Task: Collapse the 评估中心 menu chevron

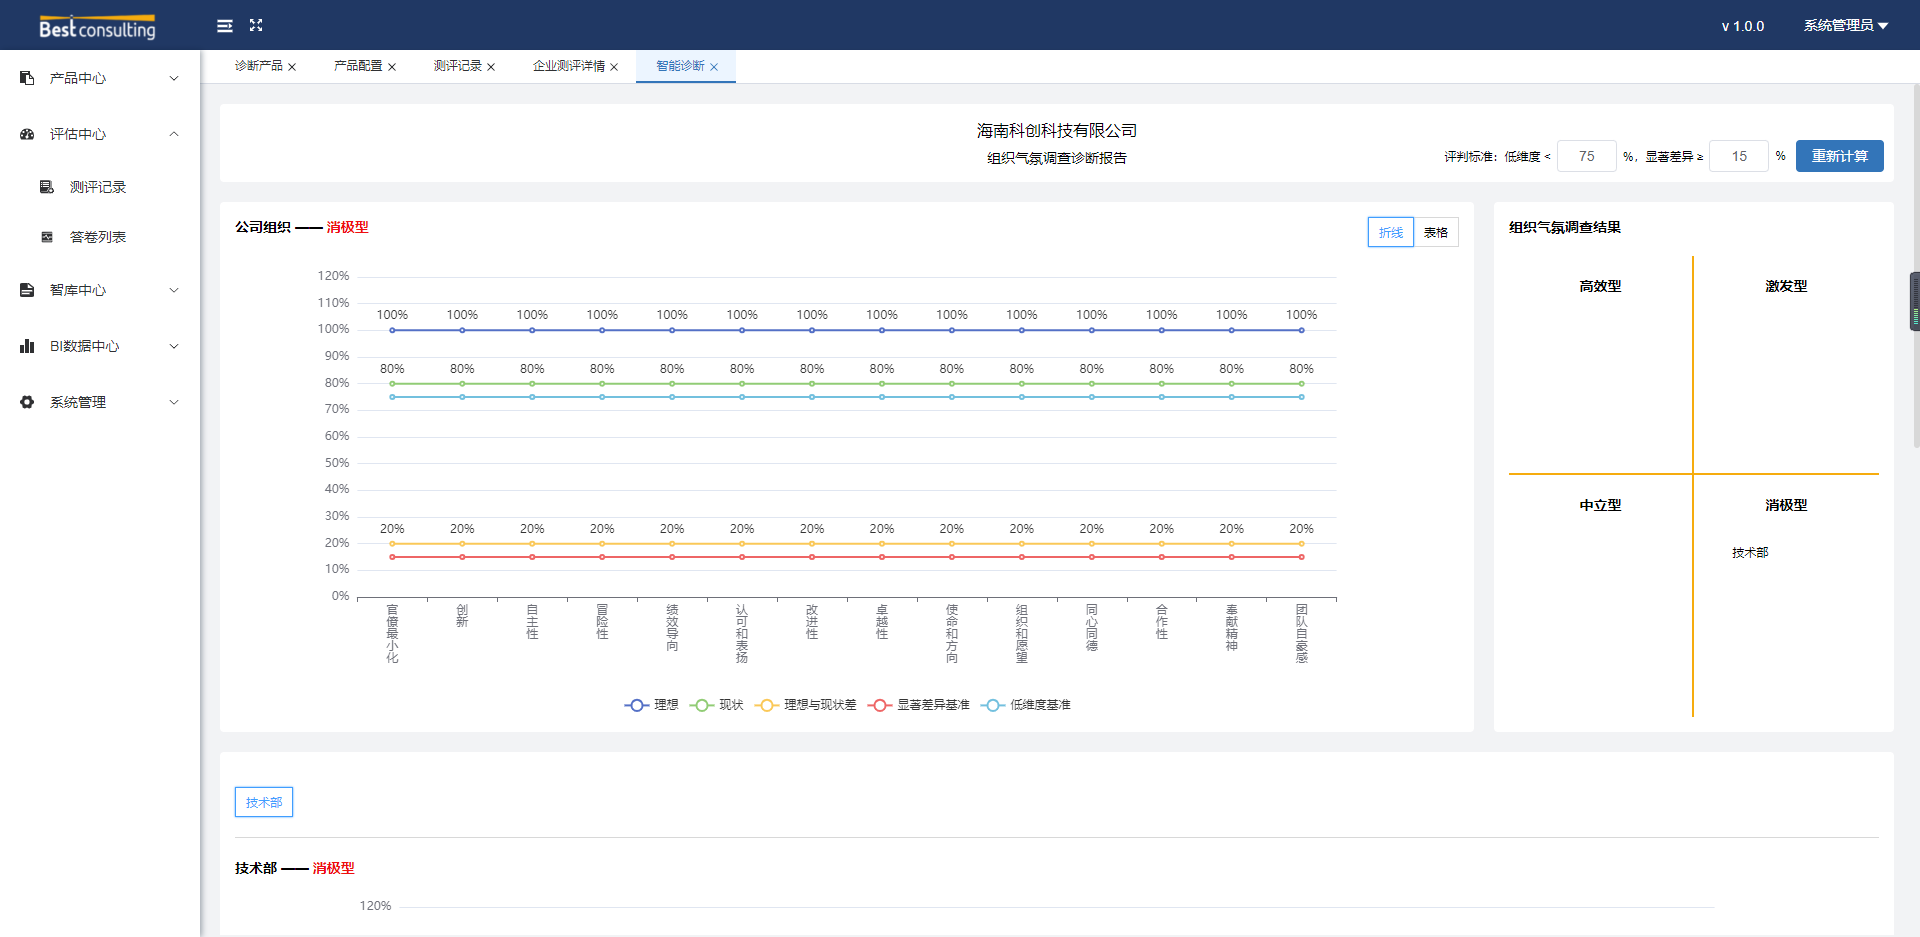Action: (174, 134)
